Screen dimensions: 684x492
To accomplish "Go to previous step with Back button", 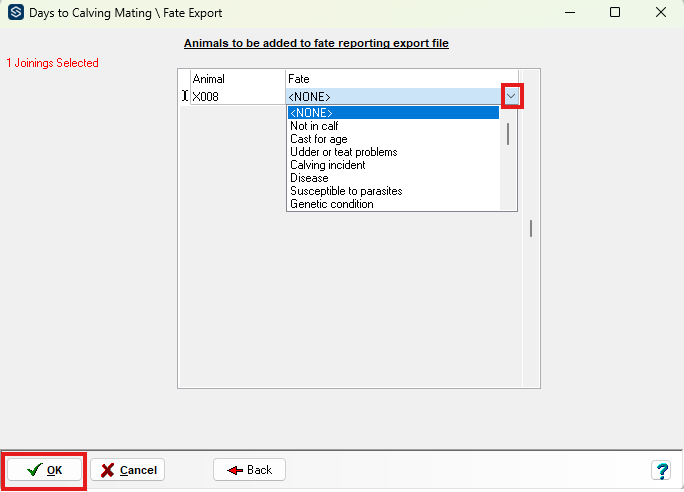I will (249, 470).
